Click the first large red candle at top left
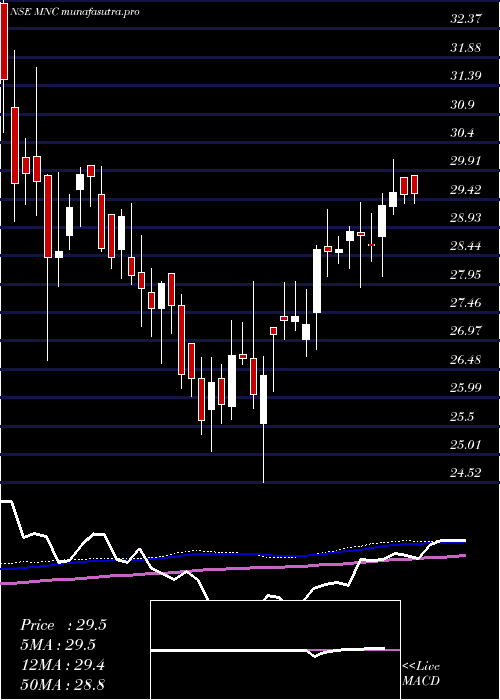The height and width of the screenshot is (700, 500). 4,42
